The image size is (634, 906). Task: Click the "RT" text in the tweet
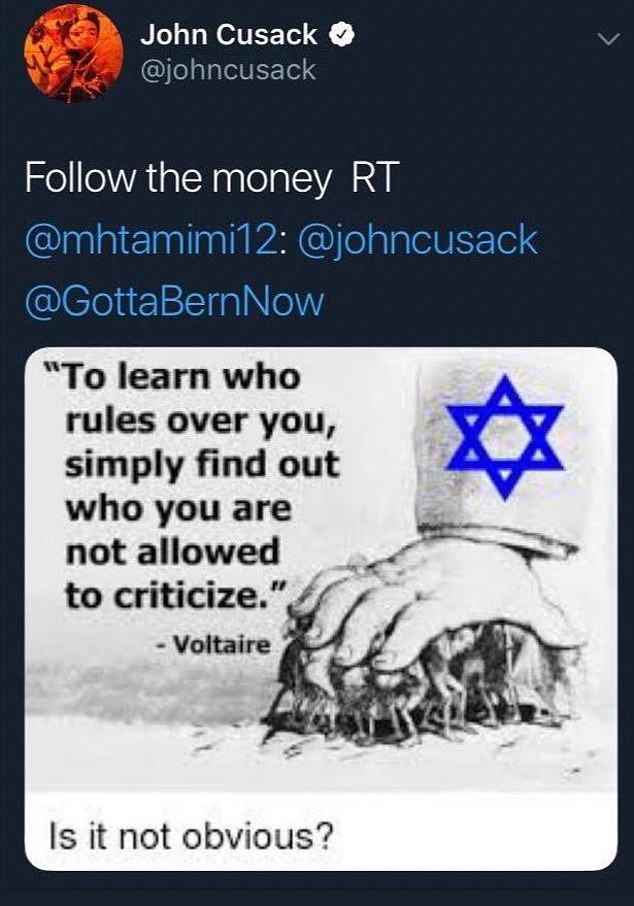pyautogui.click(x=375, y=180)
